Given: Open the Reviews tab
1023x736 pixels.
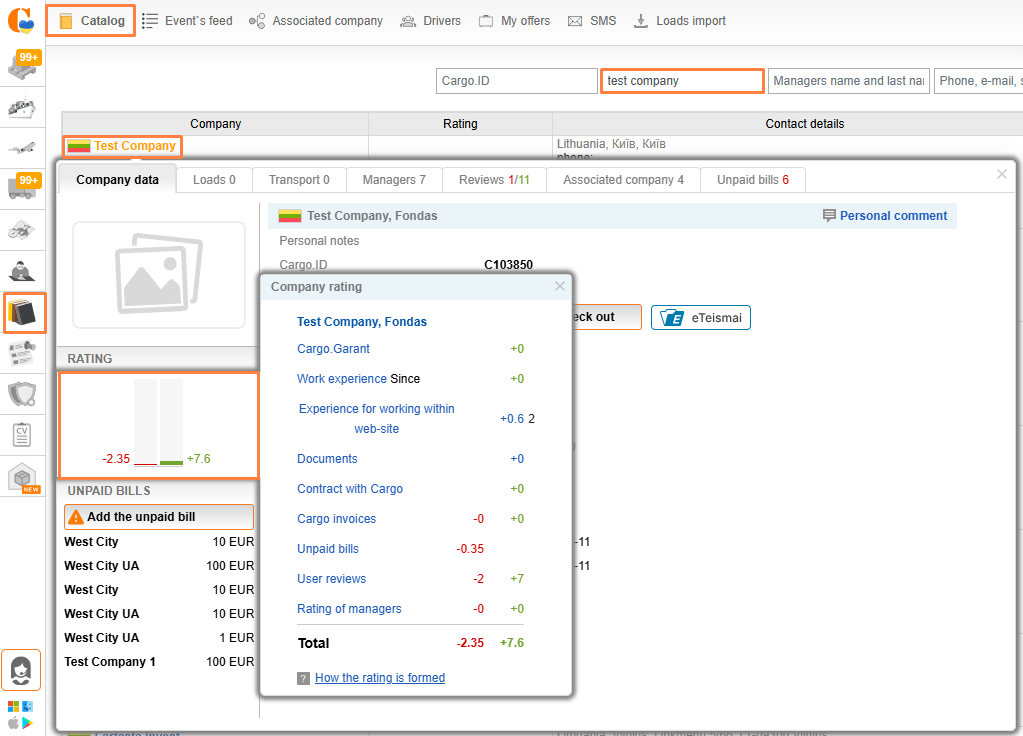Looking at the screenshot, I should pyautogui.click(x=494, y=180).
